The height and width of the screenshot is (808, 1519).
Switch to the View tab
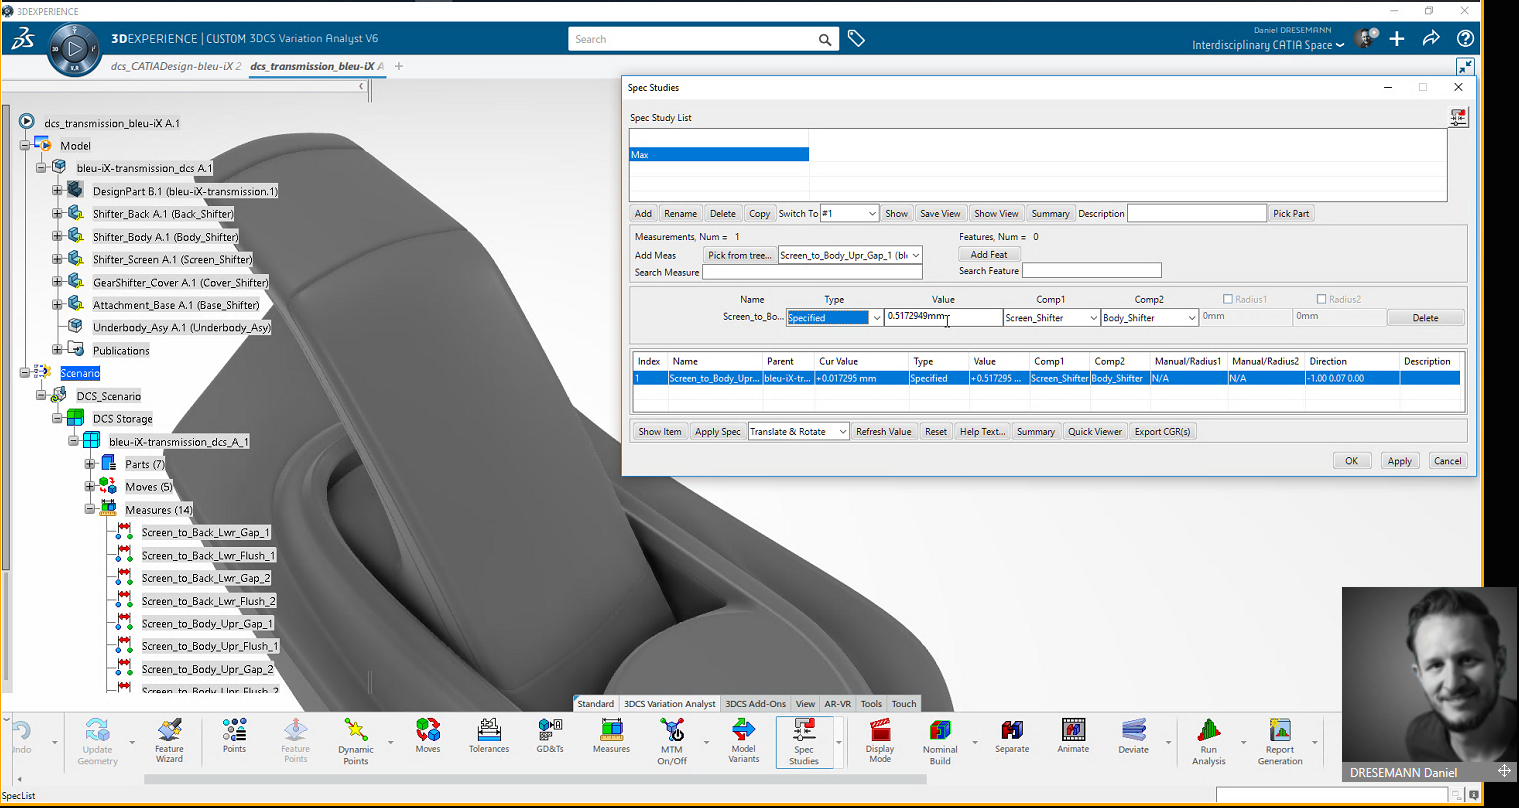tap(805, 704)
